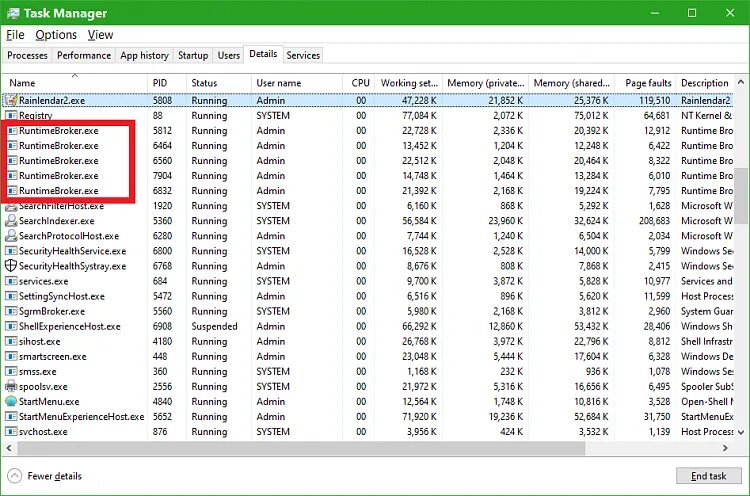The height and width of the screenshot is (496, 750).
Task: Switch to the Processes tab
Action: click(27, 55)
